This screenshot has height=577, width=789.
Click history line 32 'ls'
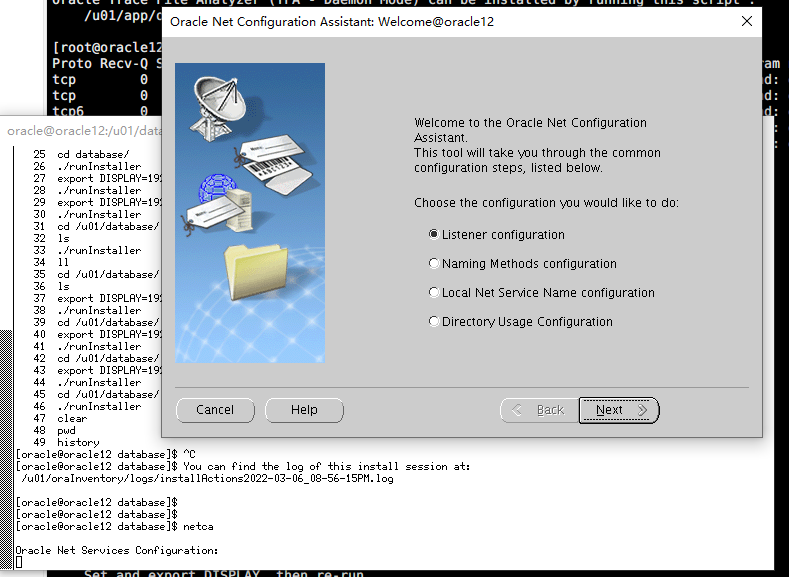(x=51, y=238)
